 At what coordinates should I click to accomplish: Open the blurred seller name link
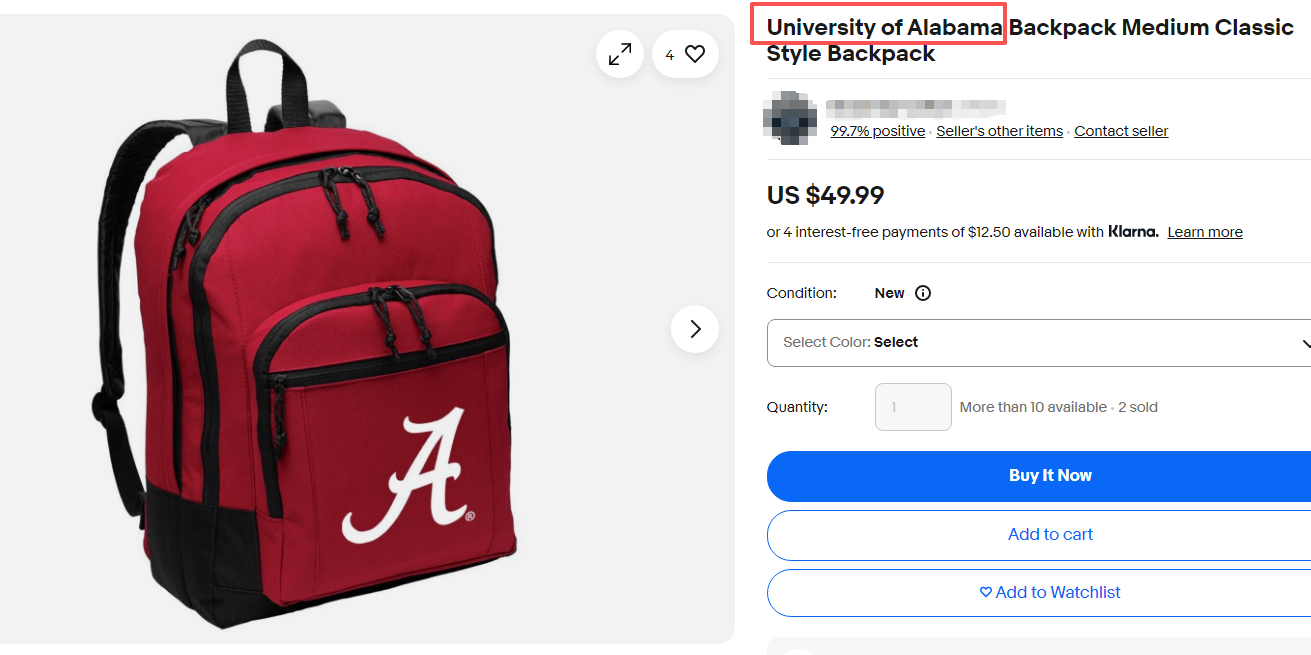click(x=915, y=105)
